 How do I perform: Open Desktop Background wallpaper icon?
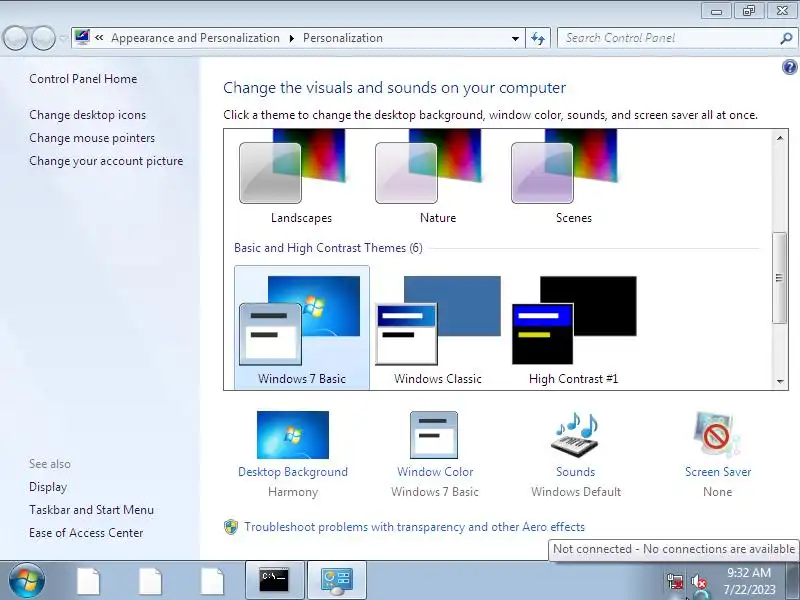[x=293, y=435]
